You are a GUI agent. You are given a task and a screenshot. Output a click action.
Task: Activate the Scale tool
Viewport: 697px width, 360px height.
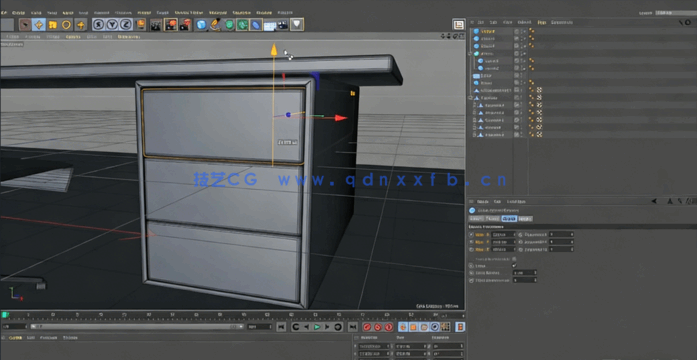pos(52,25)
